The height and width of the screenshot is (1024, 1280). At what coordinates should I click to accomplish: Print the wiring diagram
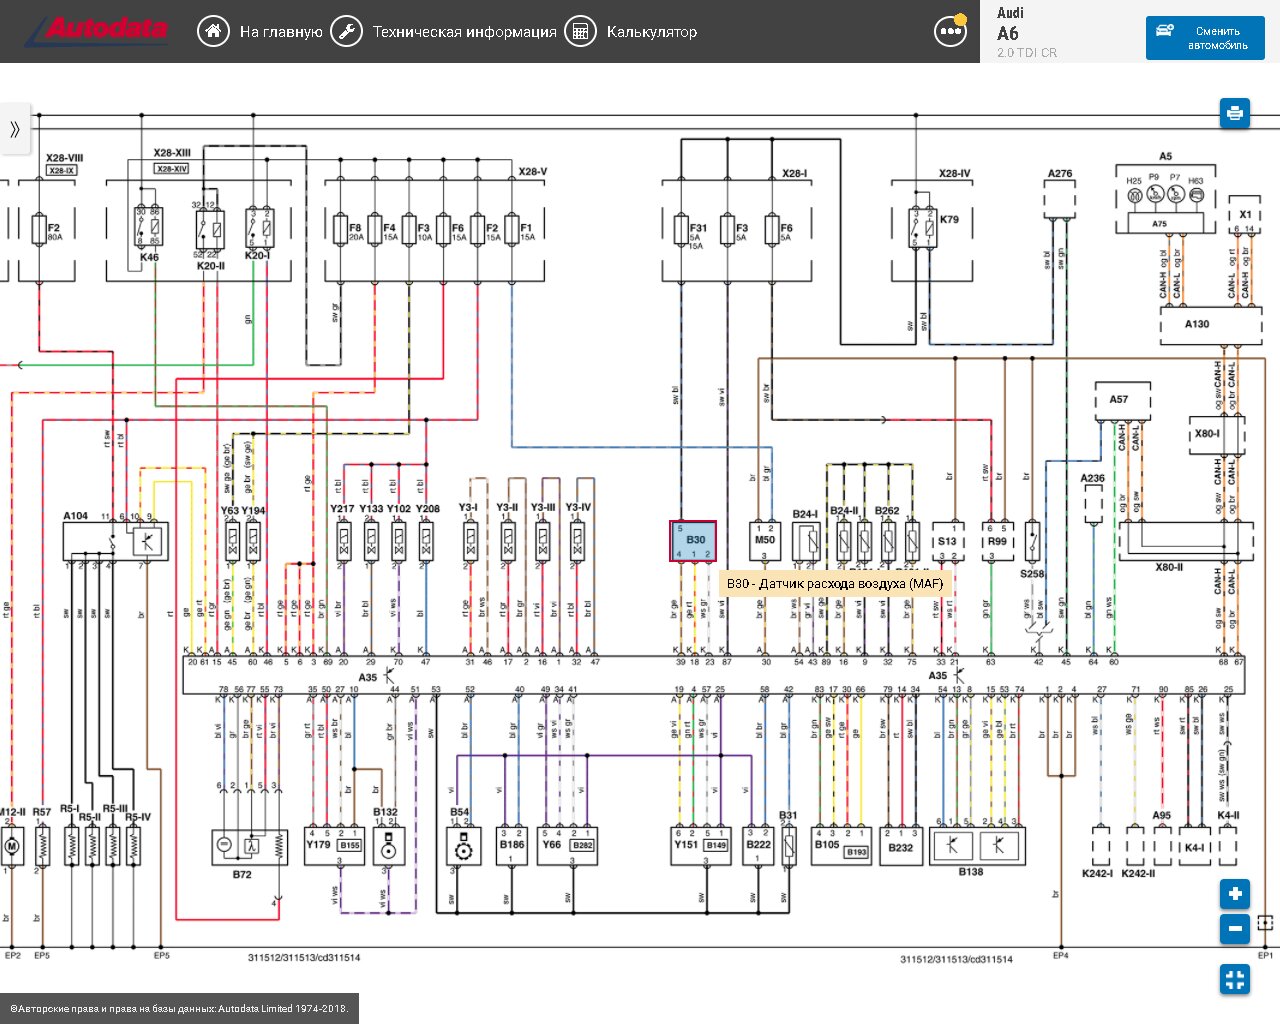coord(1235,112)
